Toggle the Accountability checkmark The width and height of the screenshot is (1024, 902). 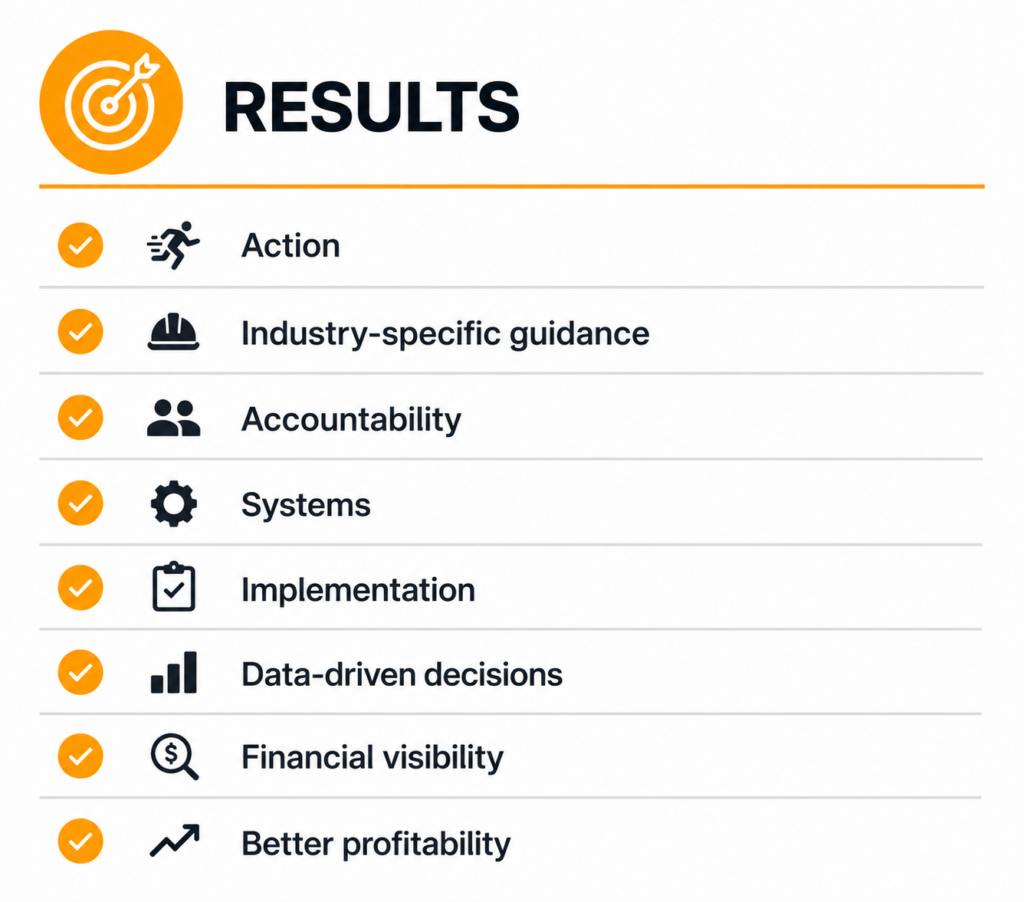[x=80, y=417]
